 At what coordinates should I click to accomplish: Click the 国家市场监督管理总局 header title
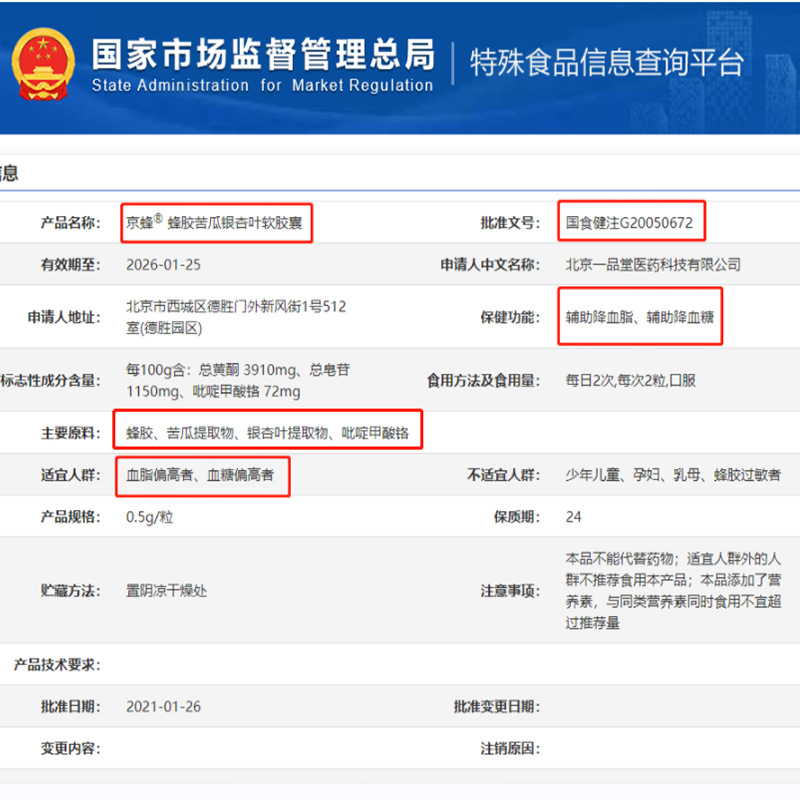(263, 54)
